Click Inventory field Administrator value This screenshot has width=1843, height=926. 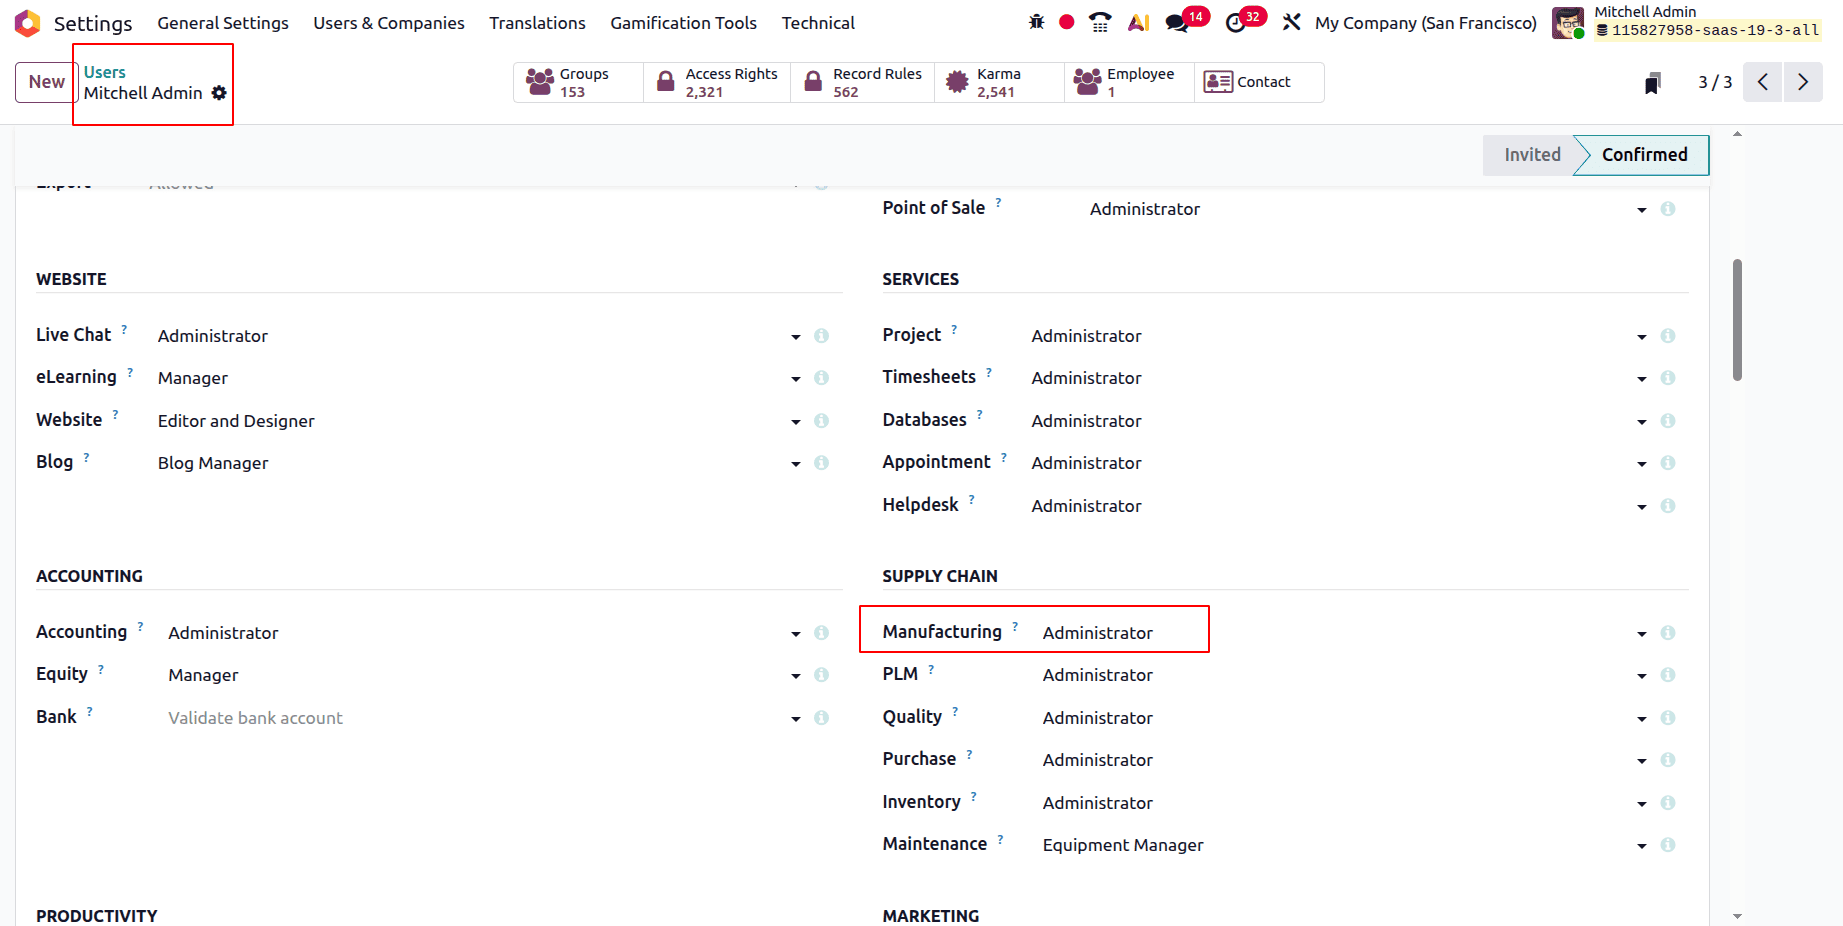pos(1098,803)
